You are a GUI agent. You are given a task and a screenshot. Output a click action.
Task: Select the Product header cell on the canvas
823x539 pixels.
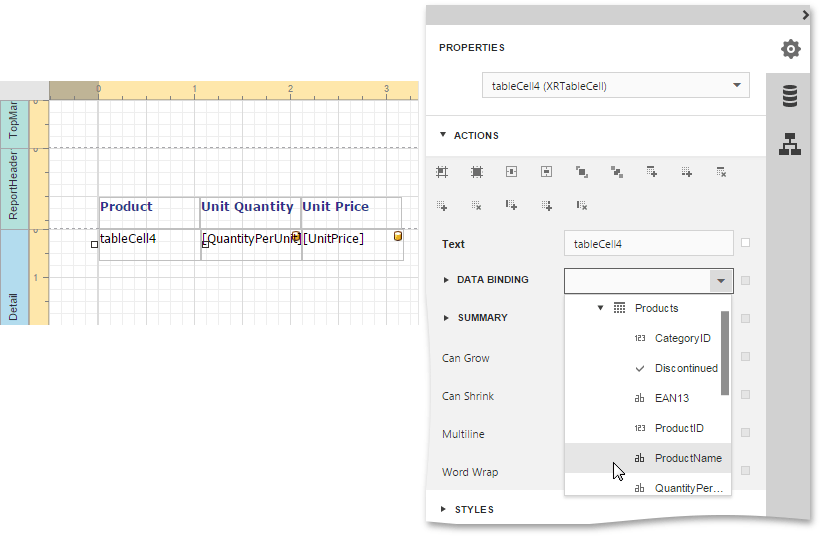coord(150,213)
